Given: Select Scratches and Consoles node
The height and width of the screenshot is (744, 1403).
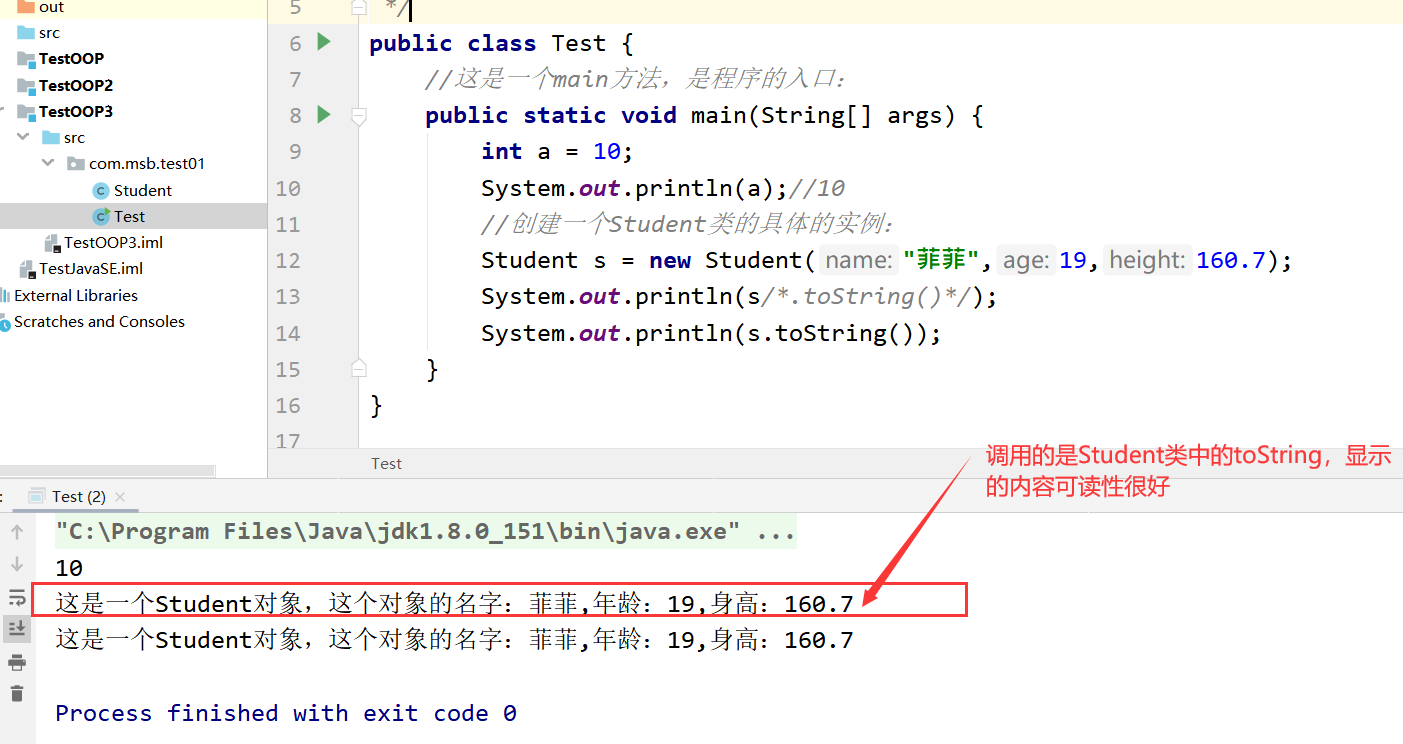Looking at the screenshot, I should coord(99,321).
